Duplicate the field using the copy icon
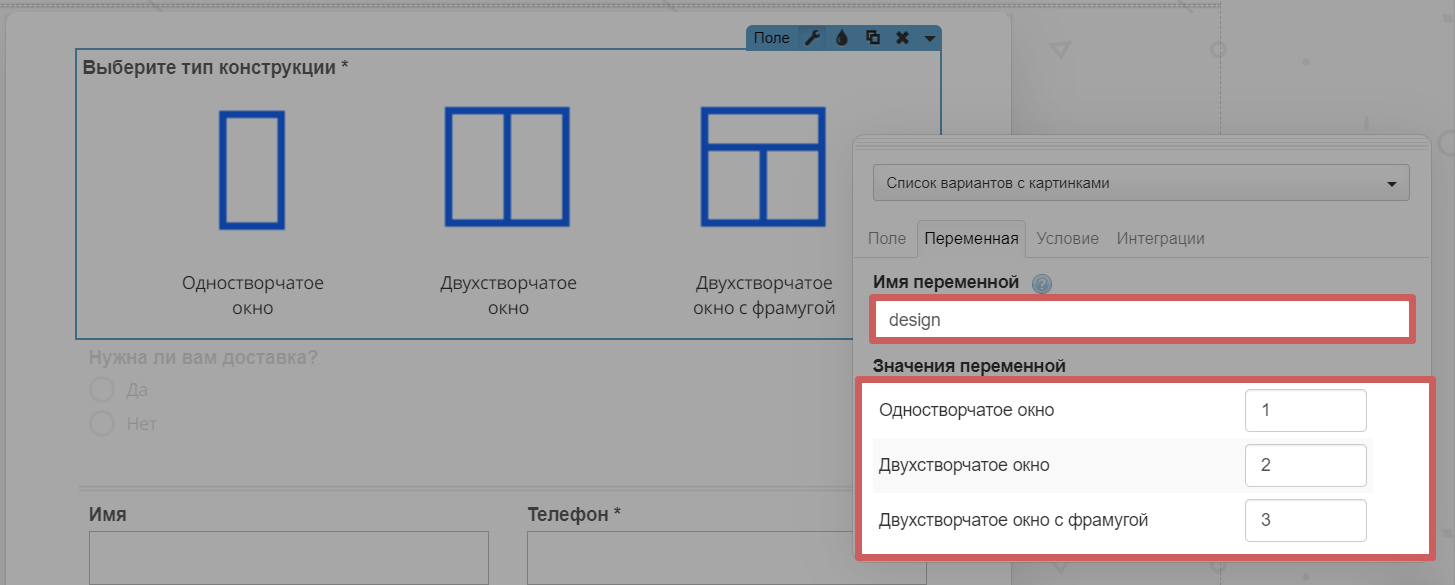 click(x=872, y=38)
